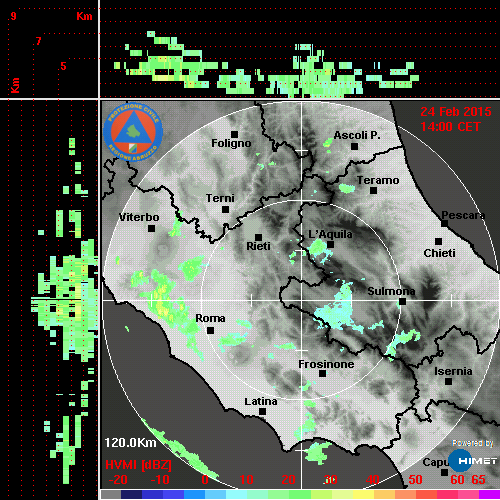Click the Frosinone city label
The height and width of the screenshot is (500, 500).
point(326,364)
